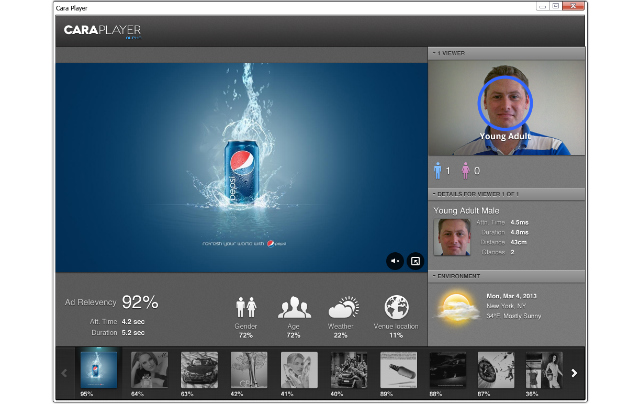The width and height of the screenshot is (640, 404).
Task: Click the Gender 72% value
Action: [246, 335]
